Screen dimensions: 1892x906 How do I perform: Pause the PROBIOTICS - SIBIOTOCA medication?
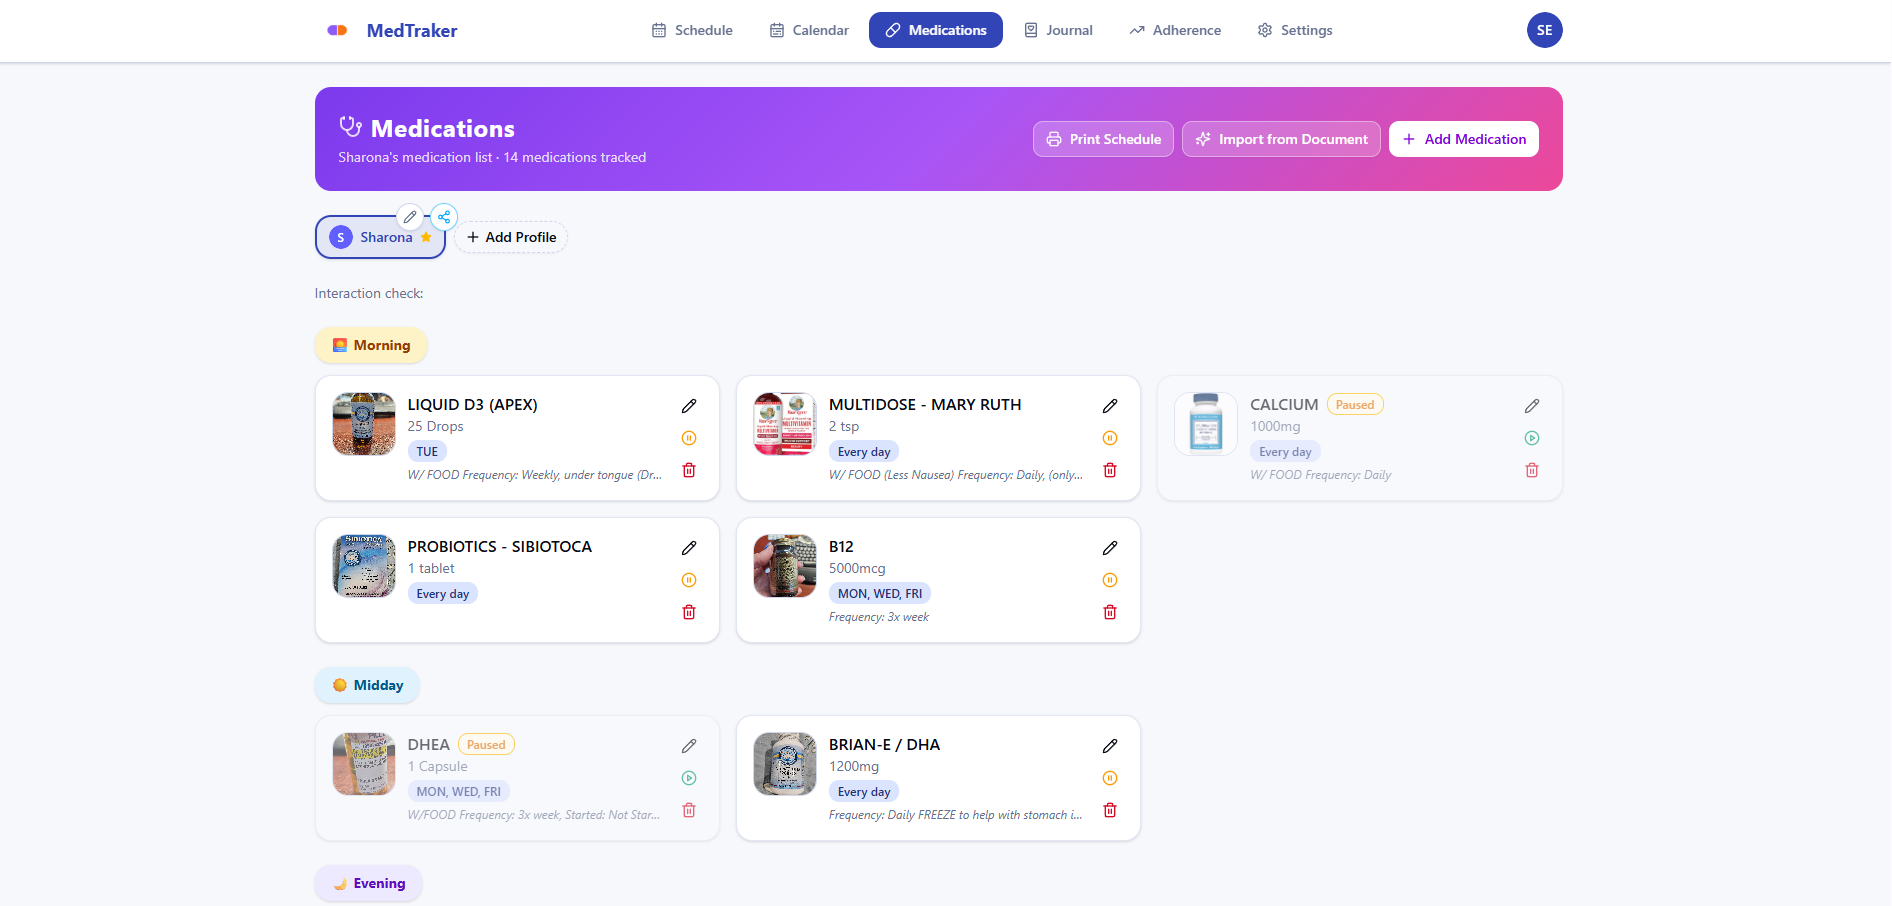[689, 580]
